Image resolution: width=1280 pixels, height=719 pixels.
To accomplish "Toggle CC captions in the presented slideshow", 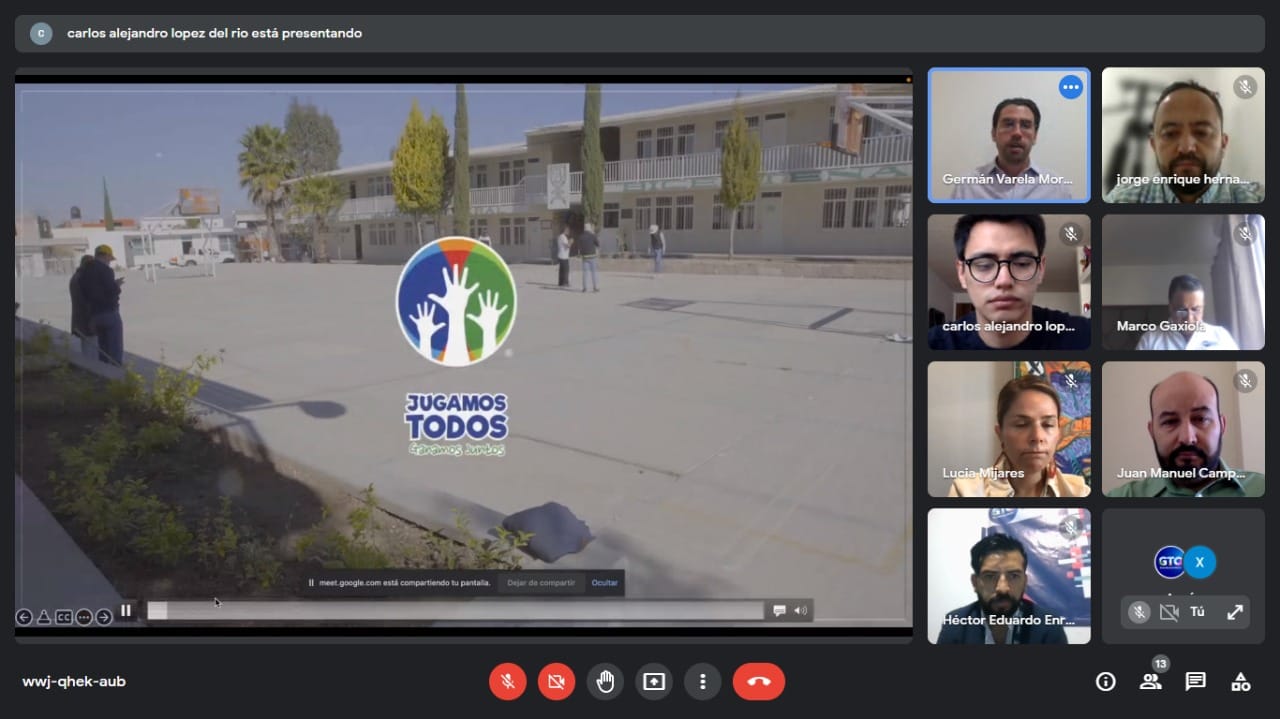I will (64, 617).
